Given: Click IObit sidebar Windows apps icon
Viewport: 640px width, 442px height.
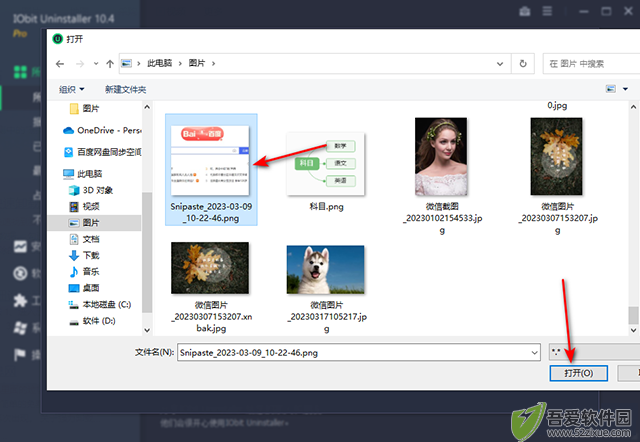Looking at the screenshot, I should pyautogui.click(x=20, y=328).
